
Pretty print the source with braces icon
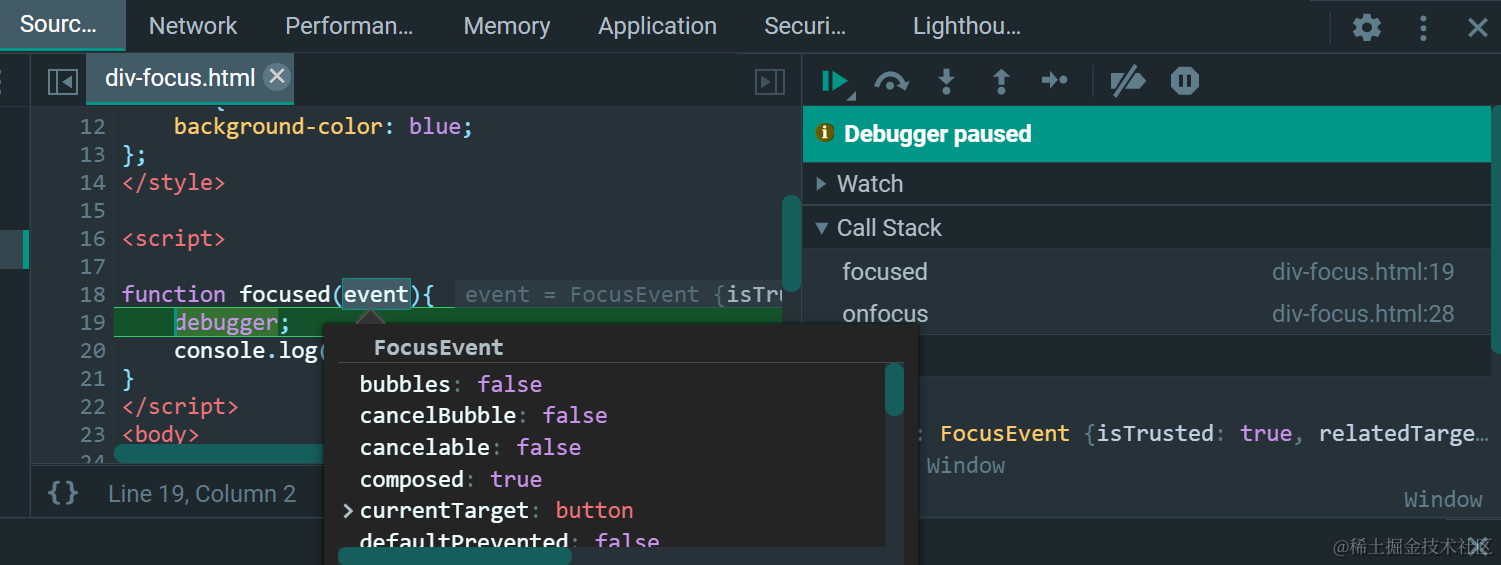coord(63,493)
